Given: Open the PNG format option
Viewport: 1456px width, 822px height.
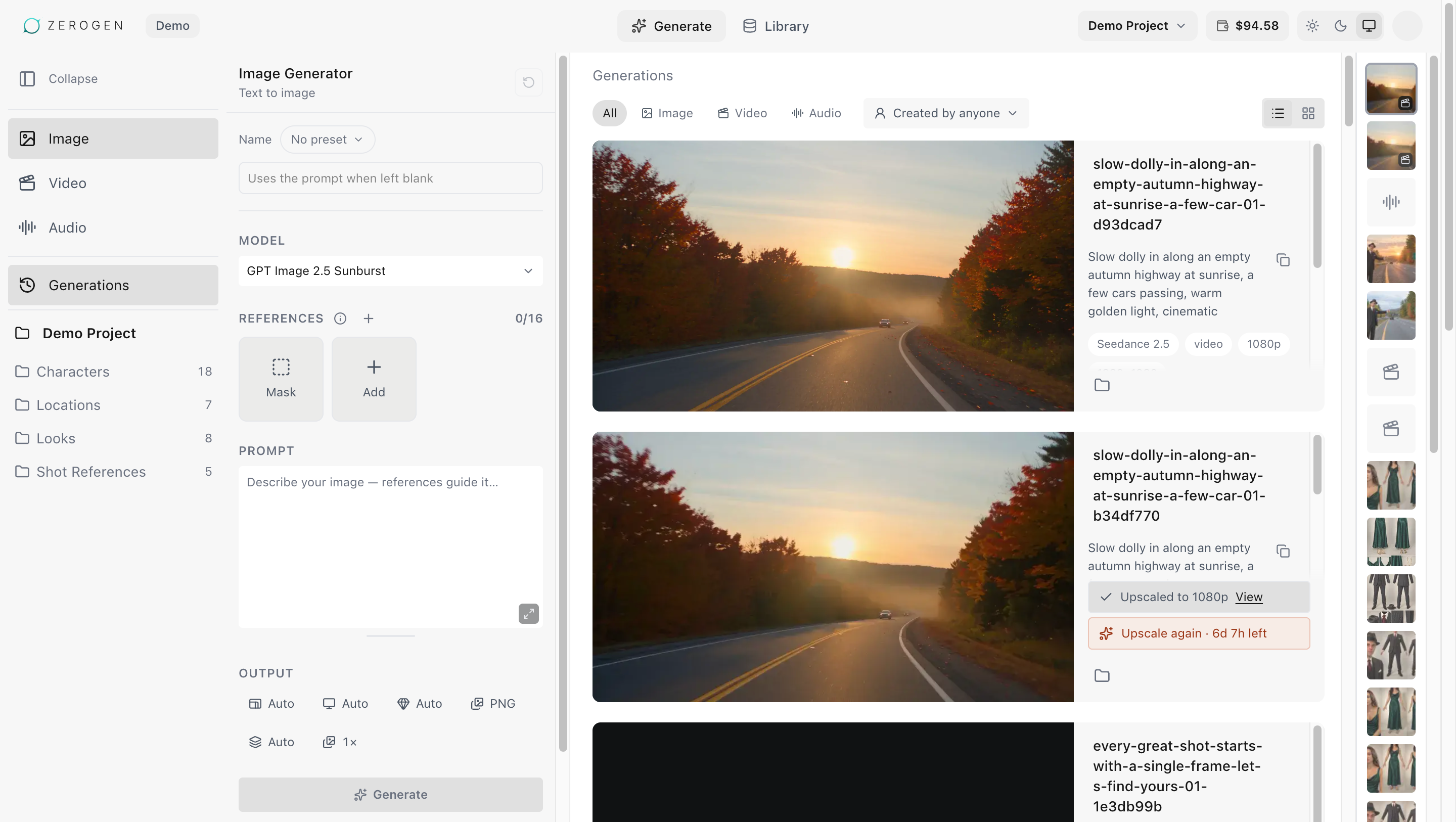Looking at the screenshot, I should (x=493, y=704).
